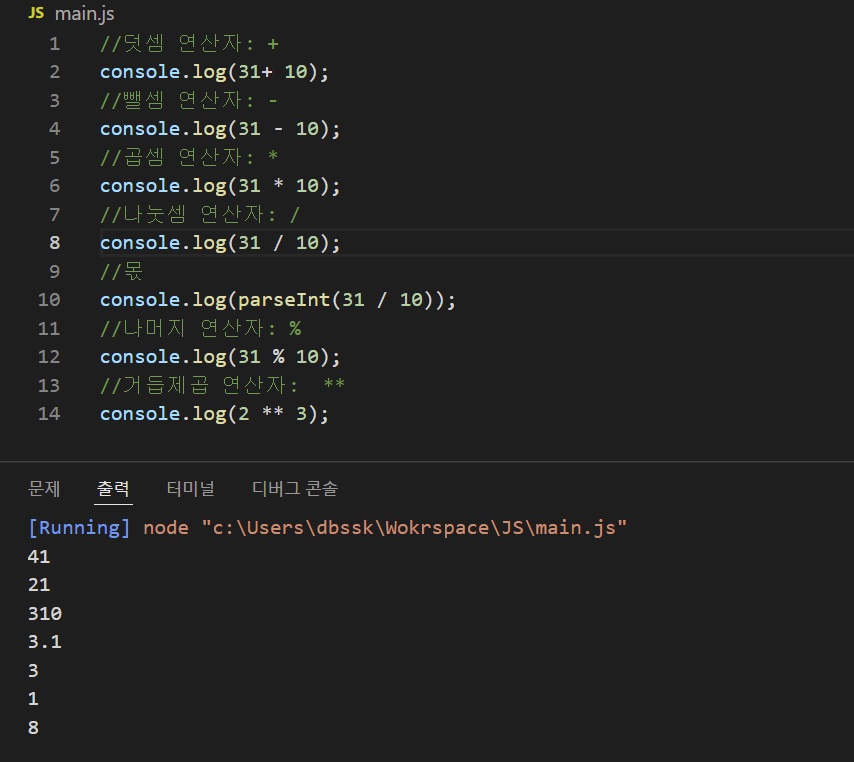Click the comment '//뺄셈 연산자: -'
The width and height of the screenshot is (854, 762).
point(189,100)
